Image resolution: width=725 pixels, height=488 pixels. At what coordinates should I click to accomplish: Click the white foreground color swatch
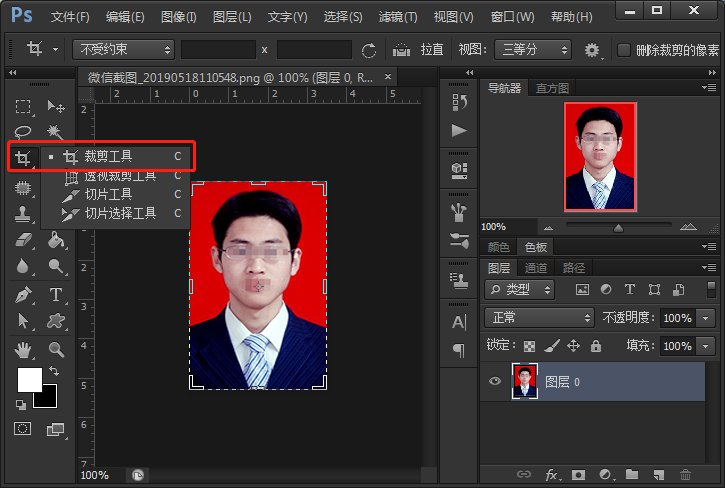click(30, 379)
